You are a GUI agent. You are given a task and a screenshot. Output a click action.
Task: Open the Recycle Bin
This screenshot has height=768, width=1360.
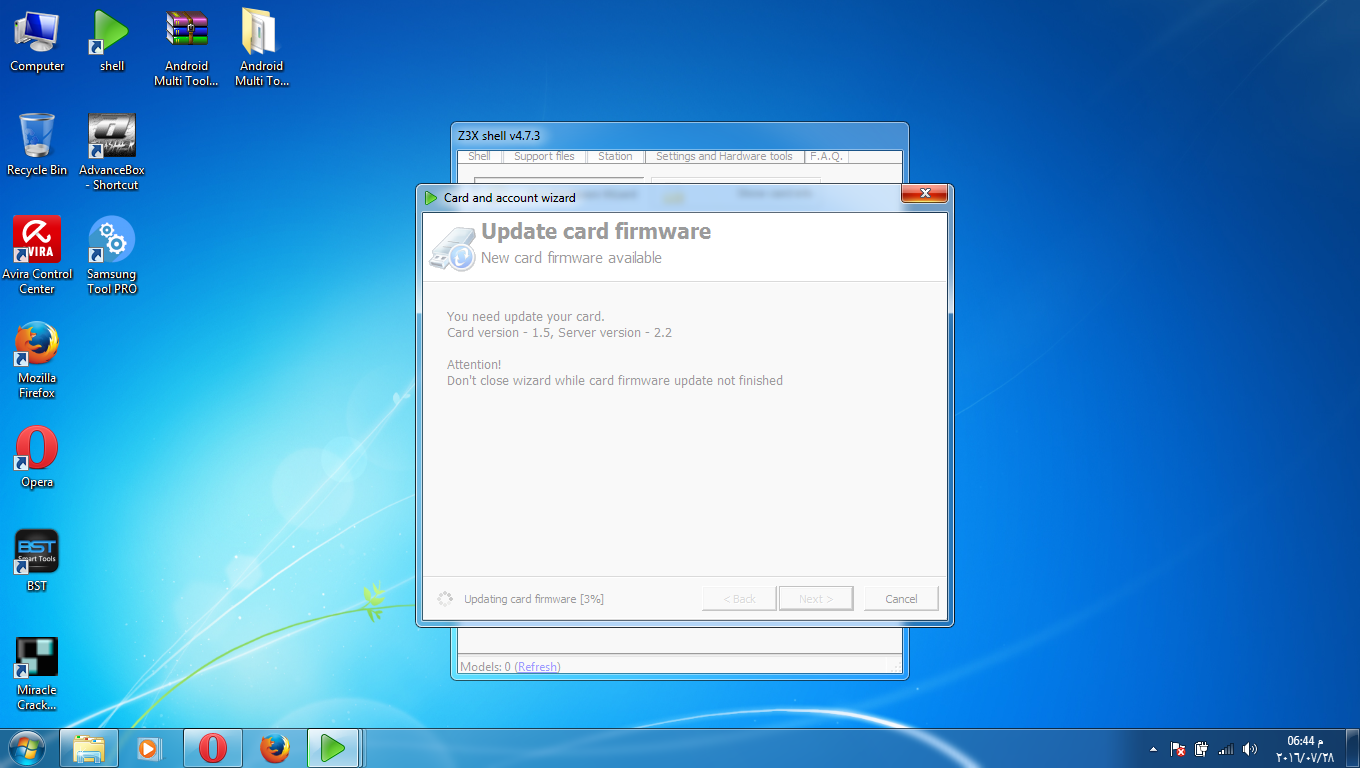coord(37,145)
